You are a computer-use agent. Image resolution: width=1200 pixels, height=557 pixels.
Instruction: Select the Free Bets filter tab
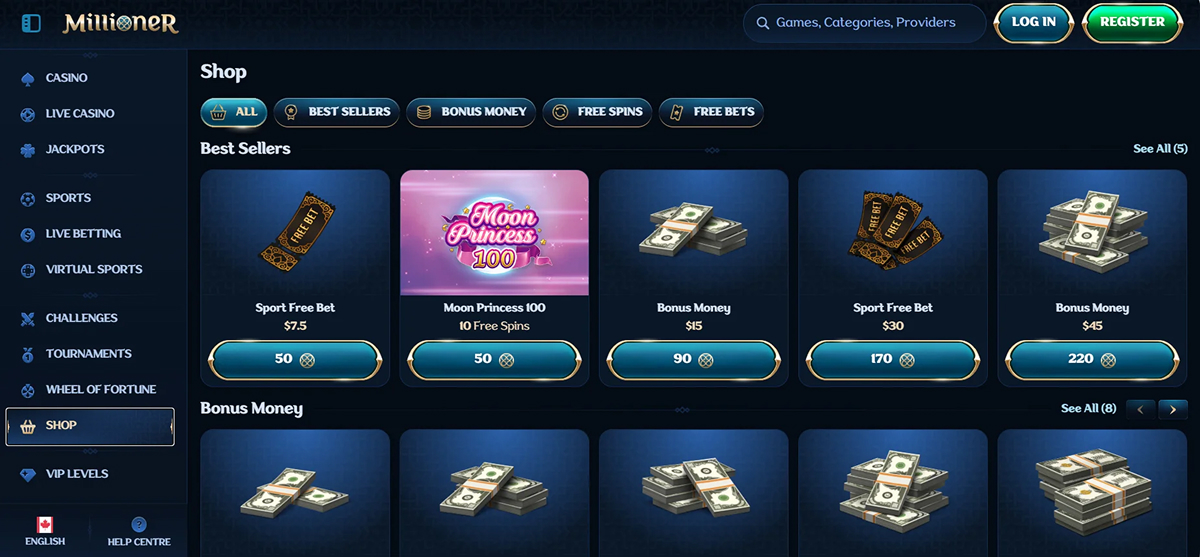pos(711,112)
